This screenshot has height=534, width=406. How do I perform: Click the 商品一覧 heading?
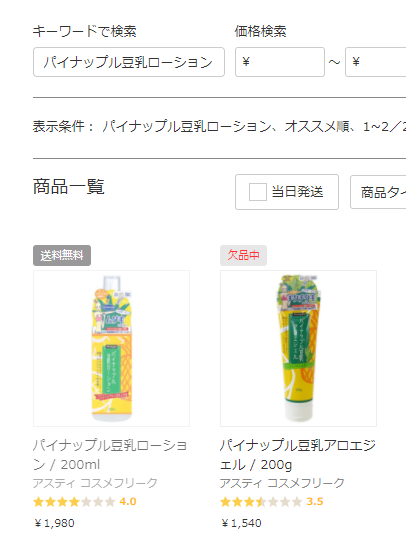tap(69, 187)
